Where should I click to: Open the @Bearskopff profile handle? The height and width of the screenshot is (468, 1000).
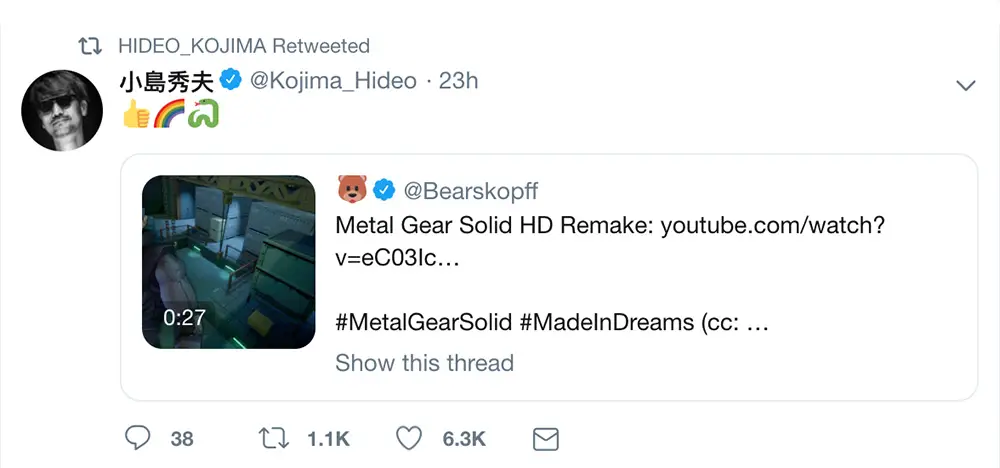tap(470, 189)
